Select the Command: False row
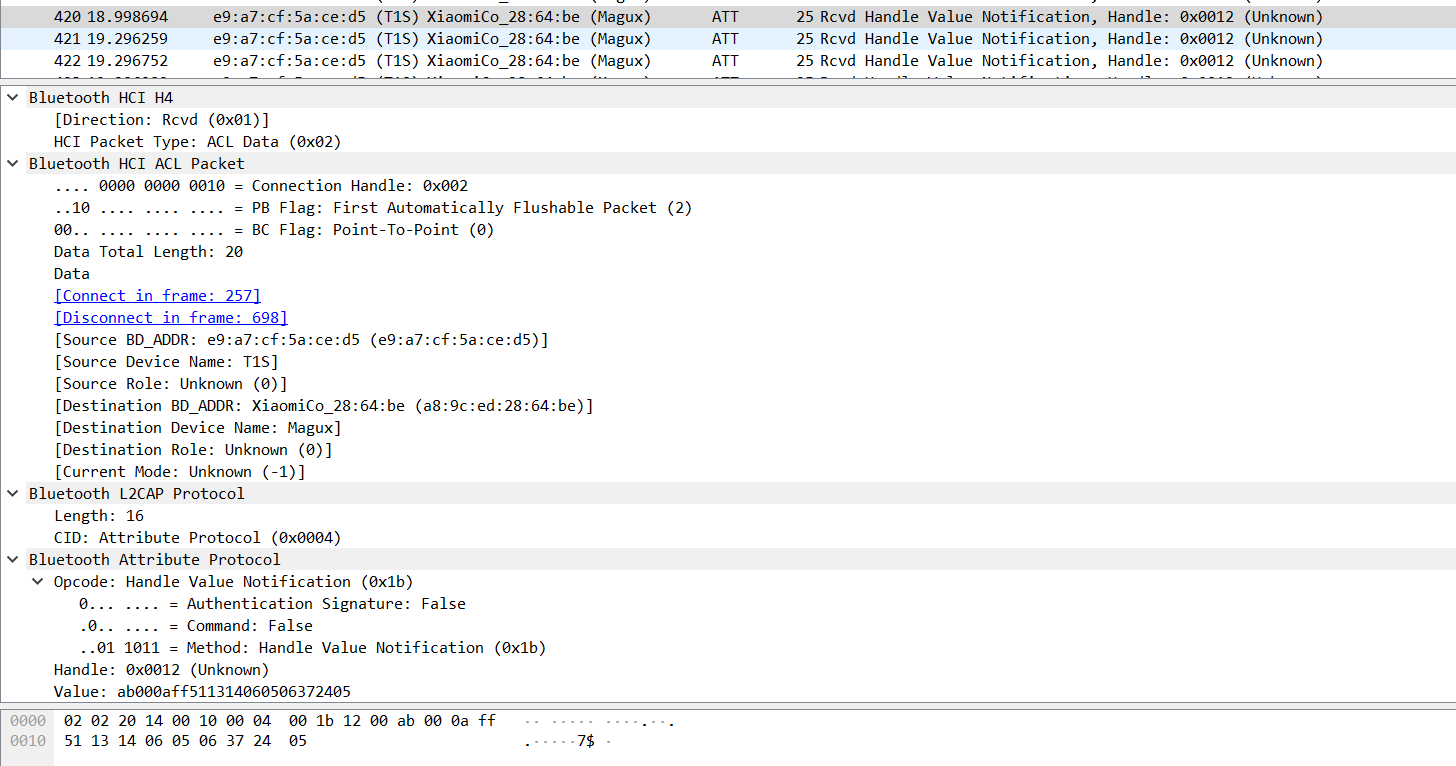Screen dimensions: 1456x766 (196, 626)
